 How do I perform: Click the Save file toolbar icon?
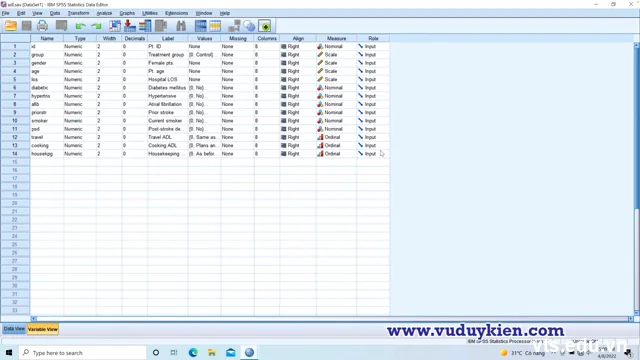point(27,26)
